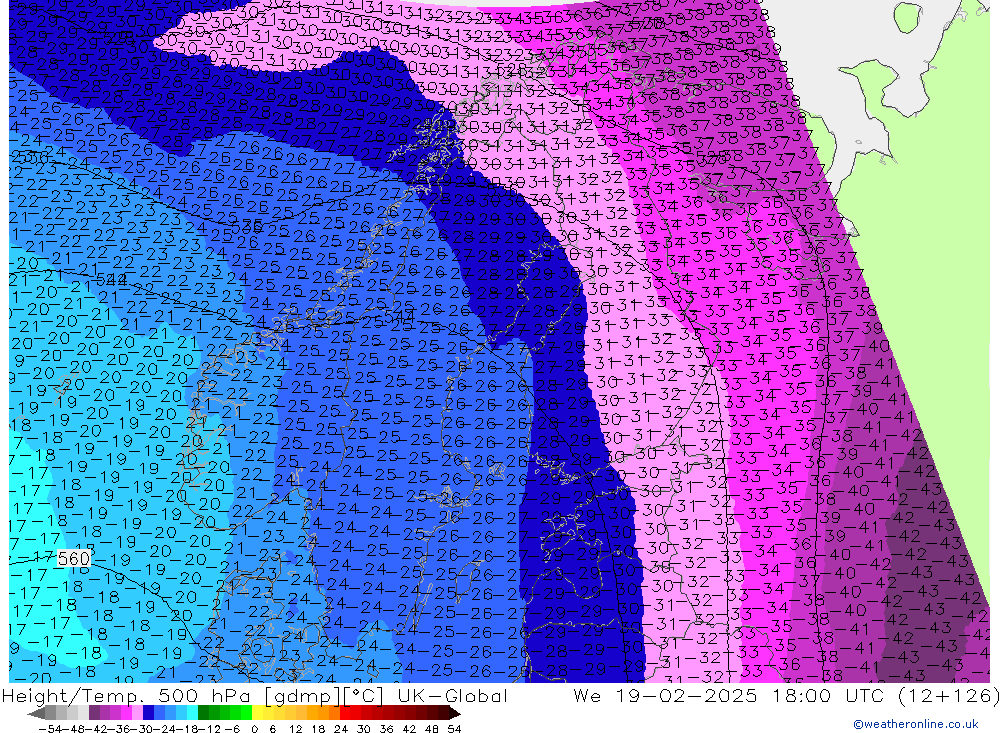Screen dimensions: 1000x733
Task: Select the bright red legend swatch near 24
Action: pos(345,713)
